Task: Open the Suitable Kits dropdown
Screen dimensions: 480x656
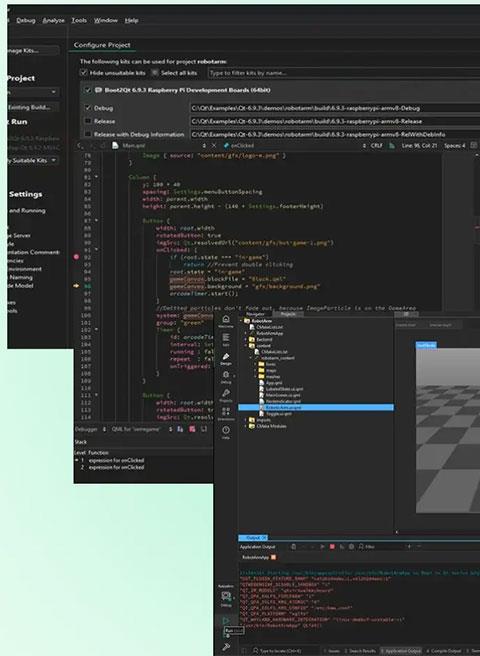Action: (x=33, y=160)
